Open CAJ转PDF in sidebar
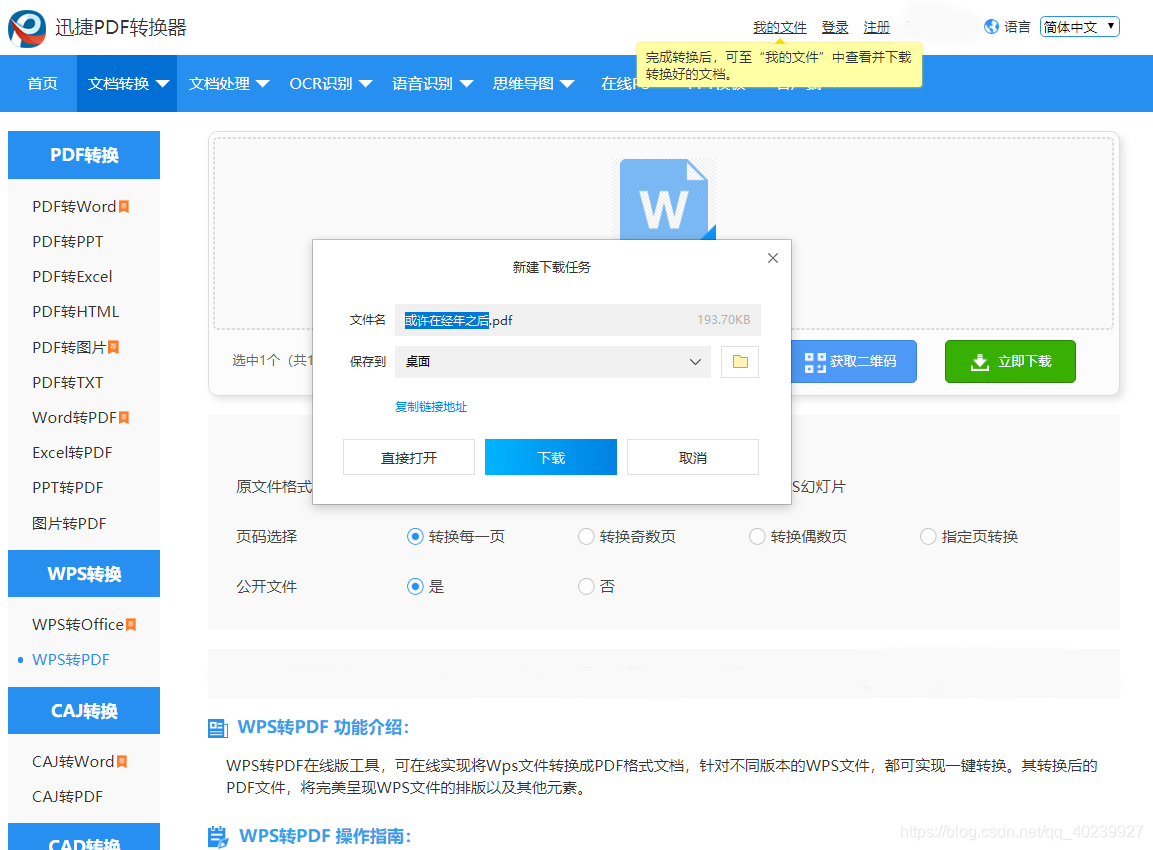 tap(68, 797)
